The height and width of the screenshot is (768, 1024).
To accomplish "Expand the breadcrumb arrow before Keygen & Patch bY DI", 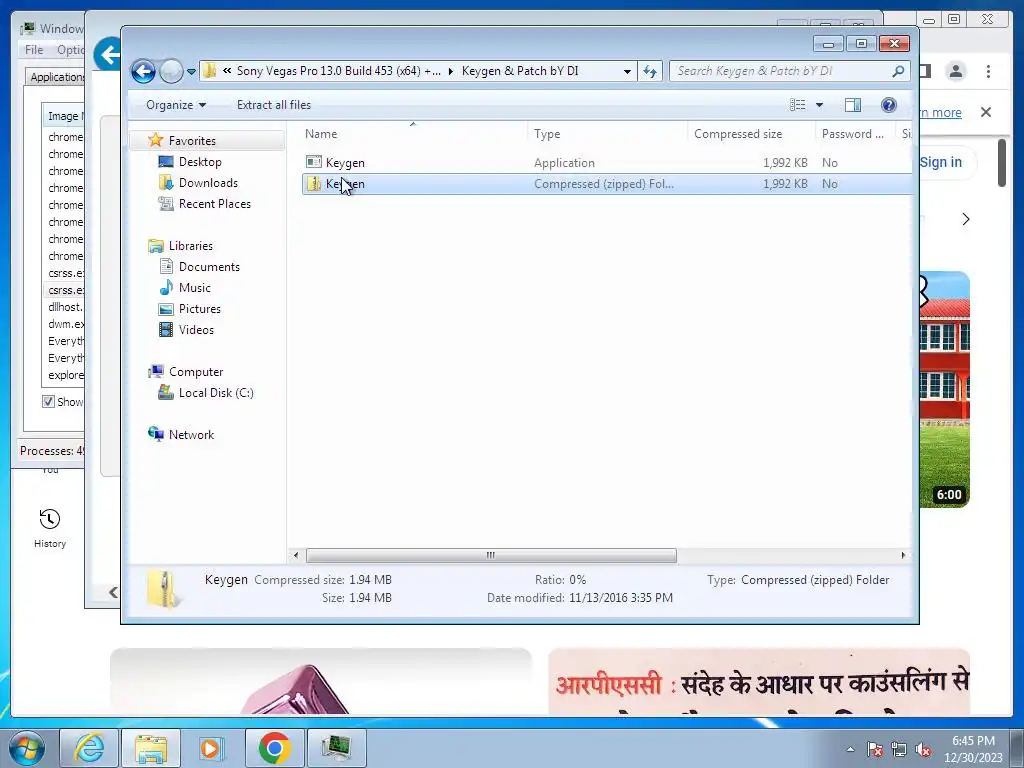I will click(x=451, y=71).
